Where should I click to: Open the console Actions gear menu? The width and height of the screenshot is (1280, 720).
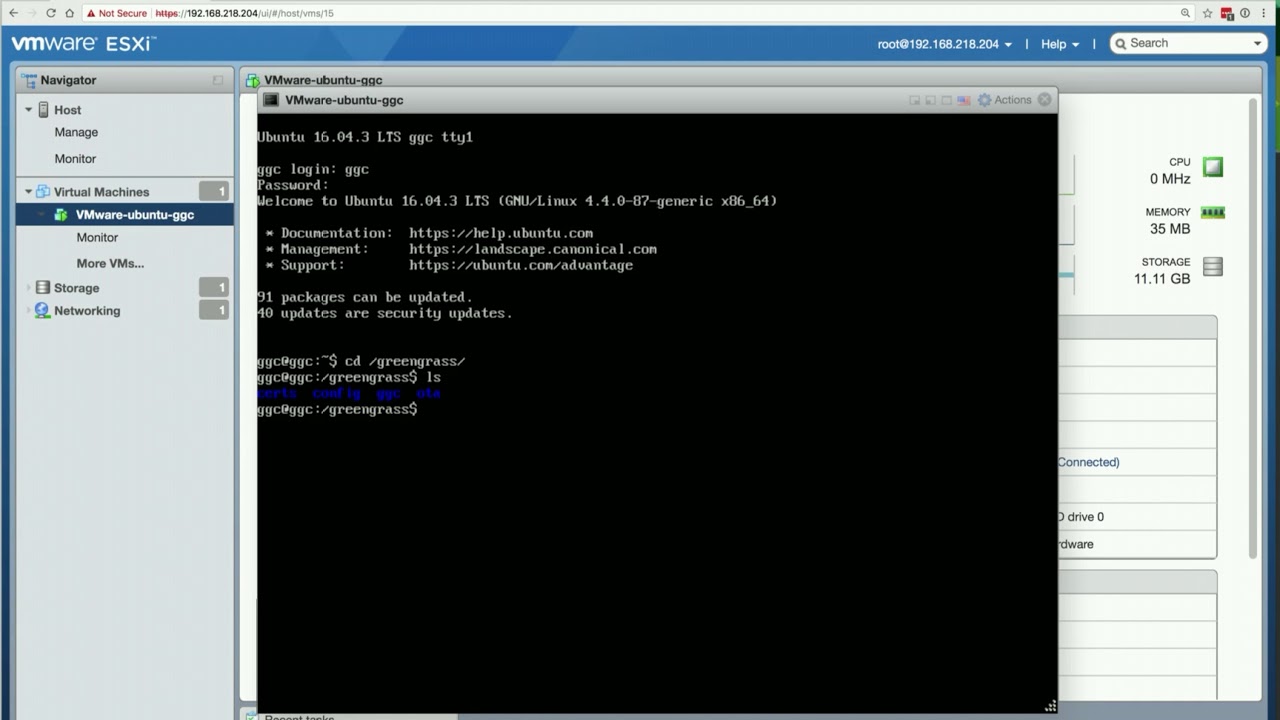point(1004,100)
